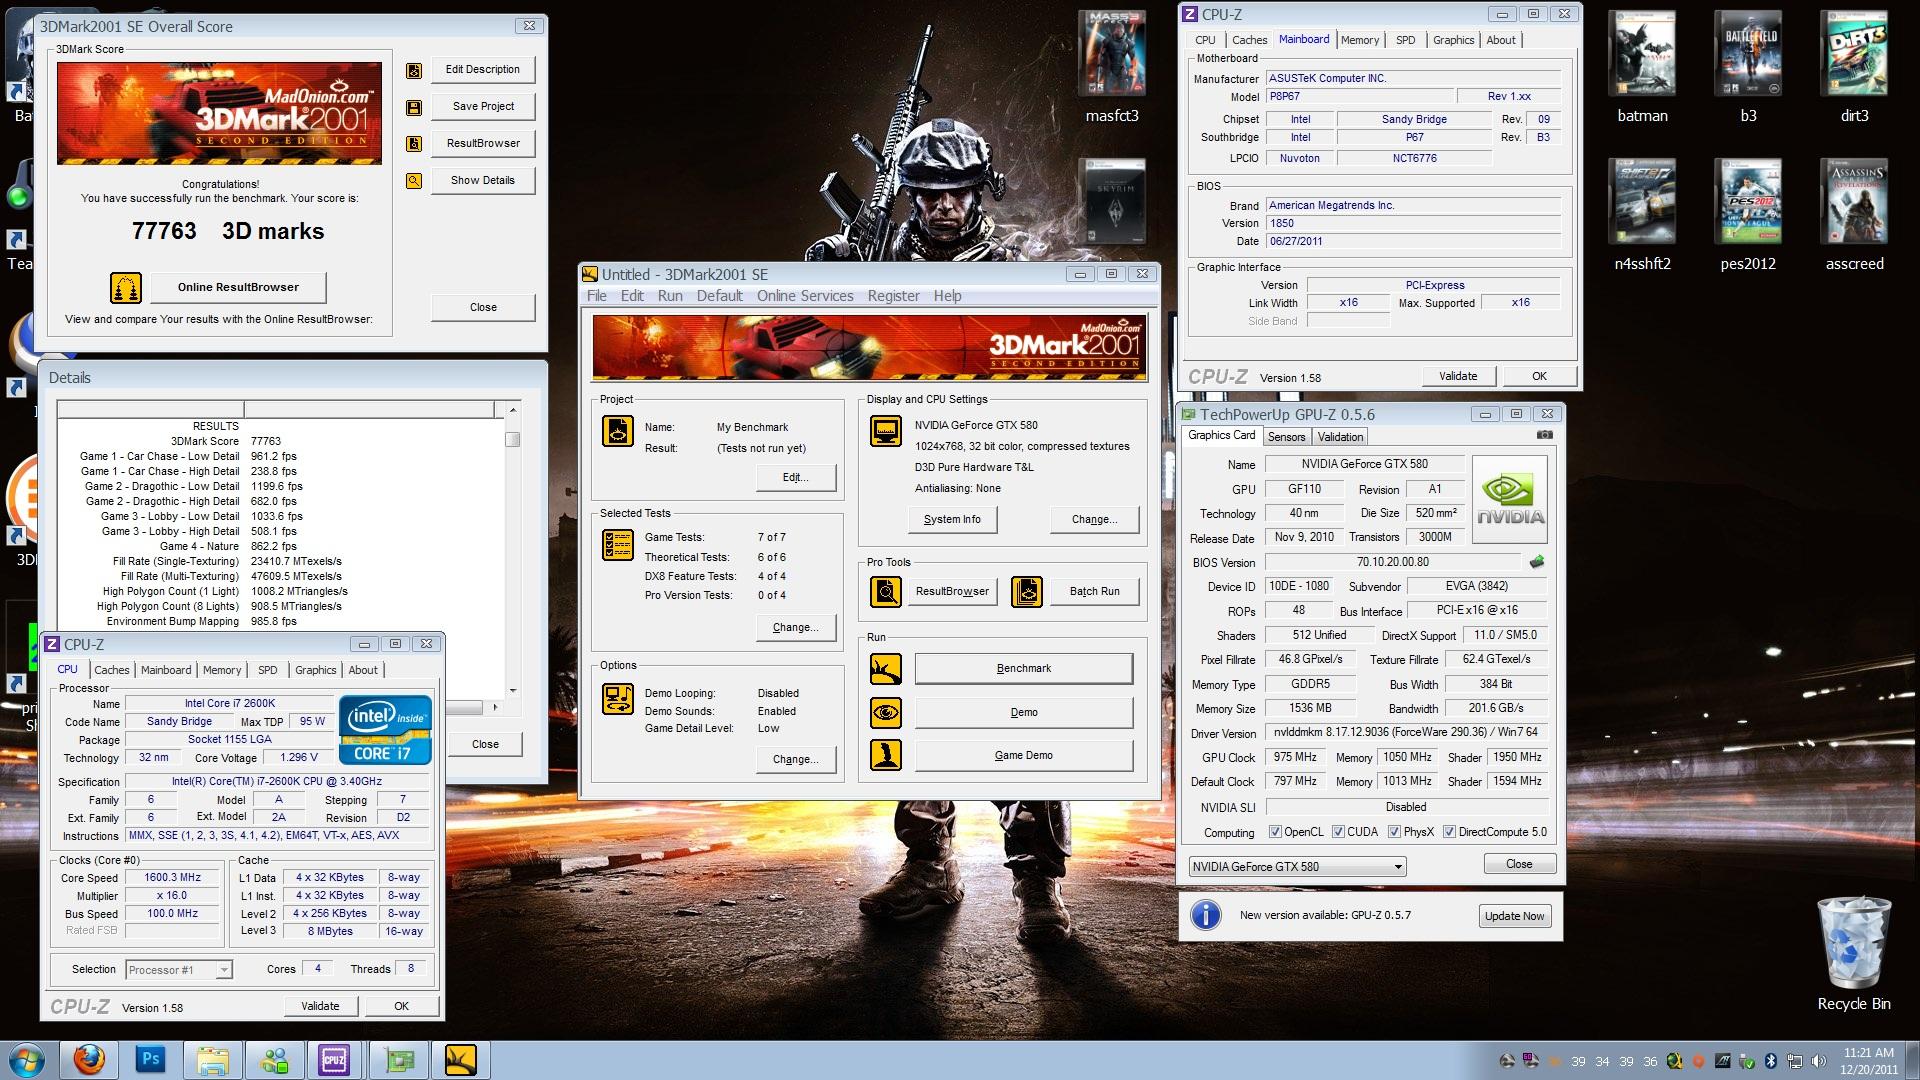Click the System Info button
Viewport: 1920px width, 1080px height.
[x=952, y=520]
